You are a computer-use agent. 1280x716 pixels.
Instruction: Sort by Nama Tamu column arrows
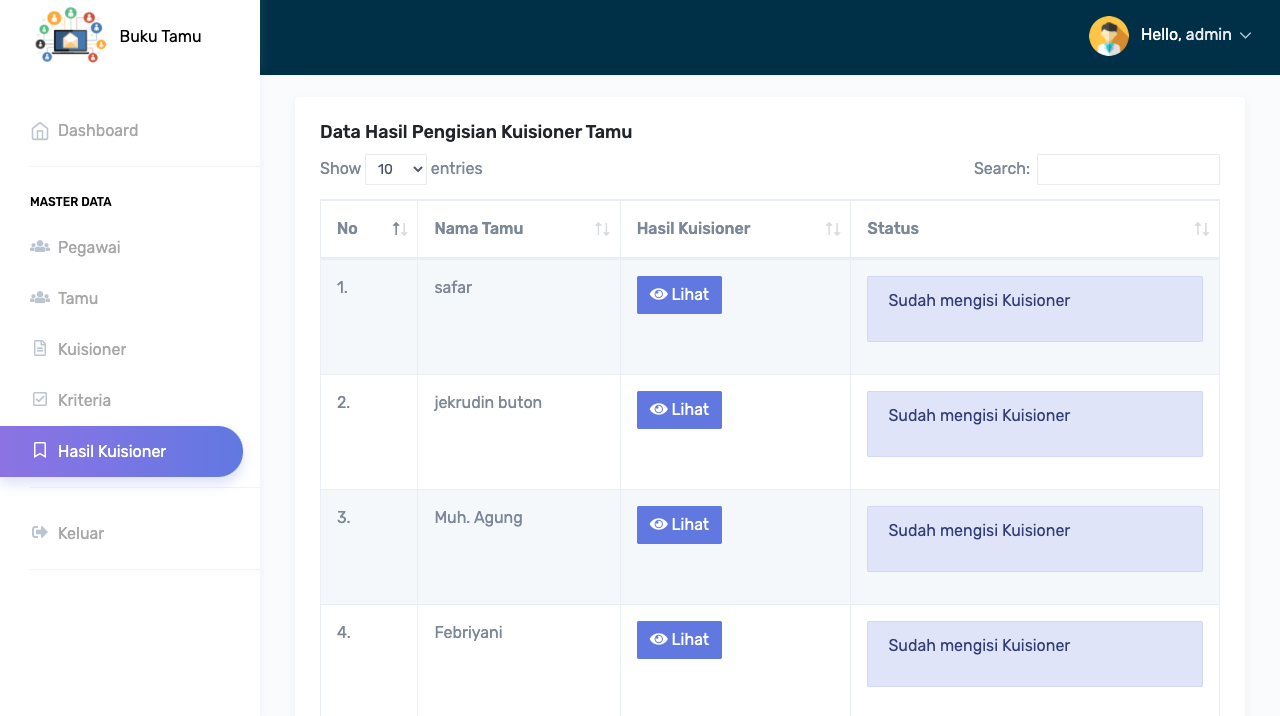click(602, 229)
